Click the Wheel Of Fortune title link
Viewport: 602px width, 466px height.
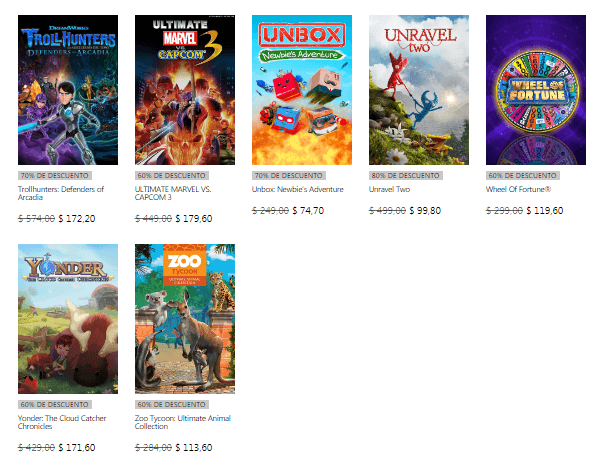coord(518,189)
